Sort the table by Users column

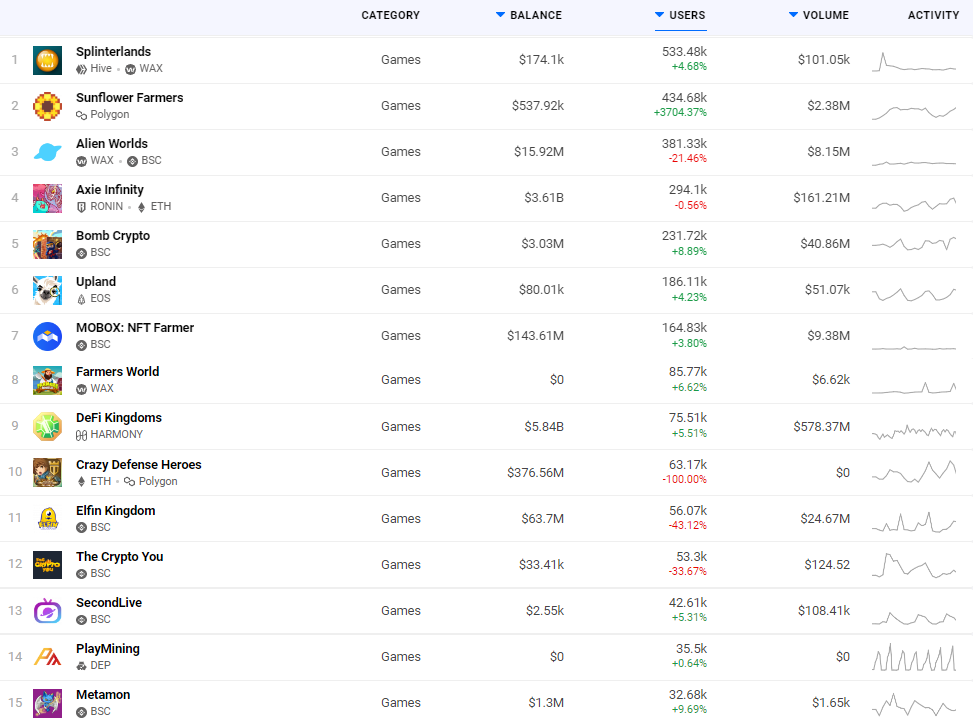pyautogui.click(x=681, y=15)
